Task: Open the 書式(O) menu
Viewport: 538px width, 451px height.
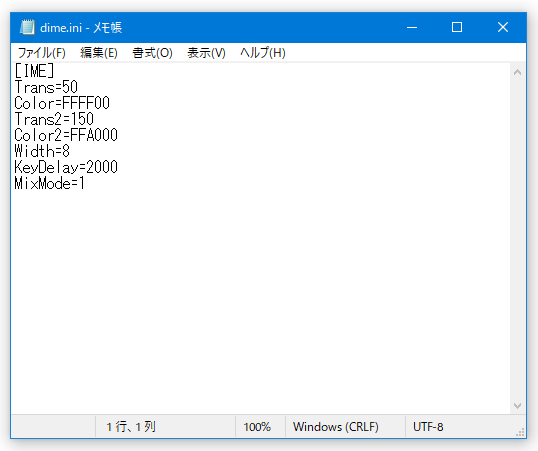Action: point(152,53)
